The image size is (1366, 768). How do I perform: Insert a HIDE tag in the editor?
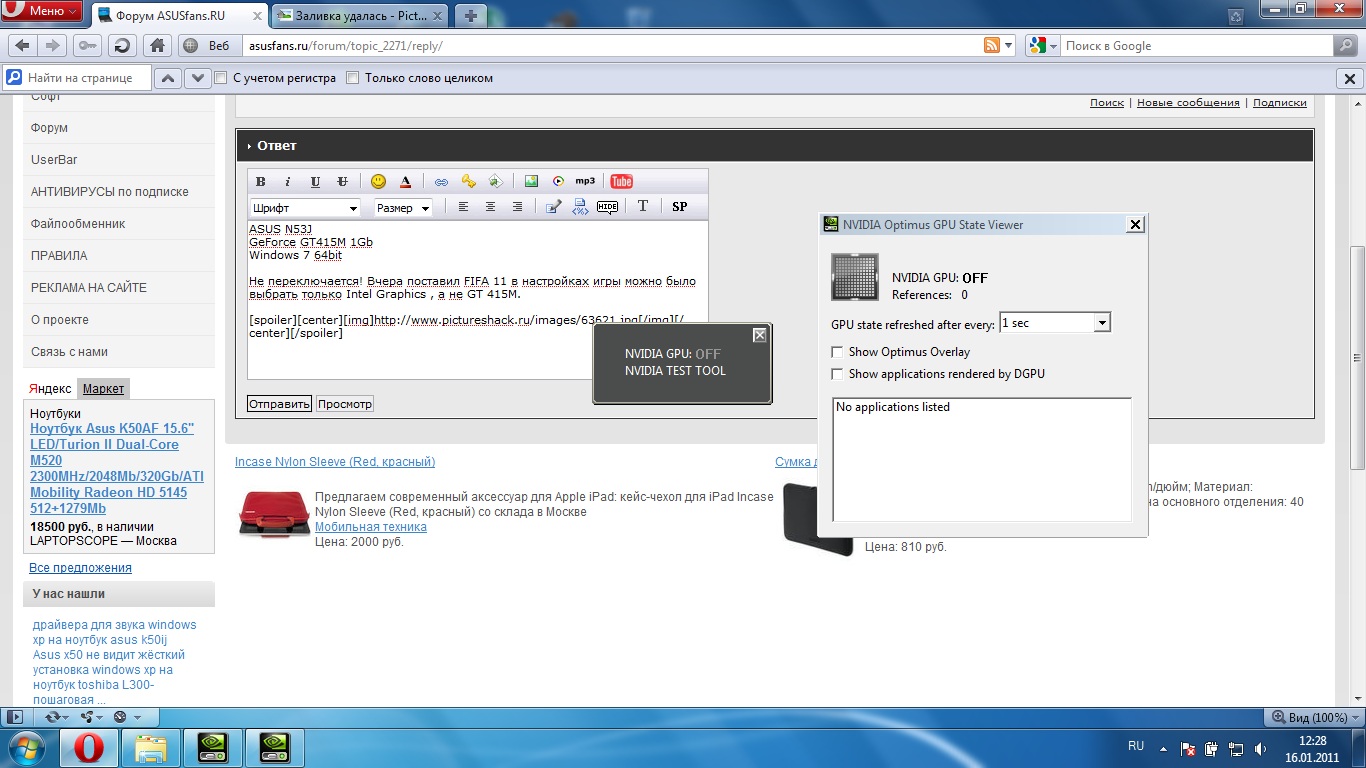coord(607,207)
